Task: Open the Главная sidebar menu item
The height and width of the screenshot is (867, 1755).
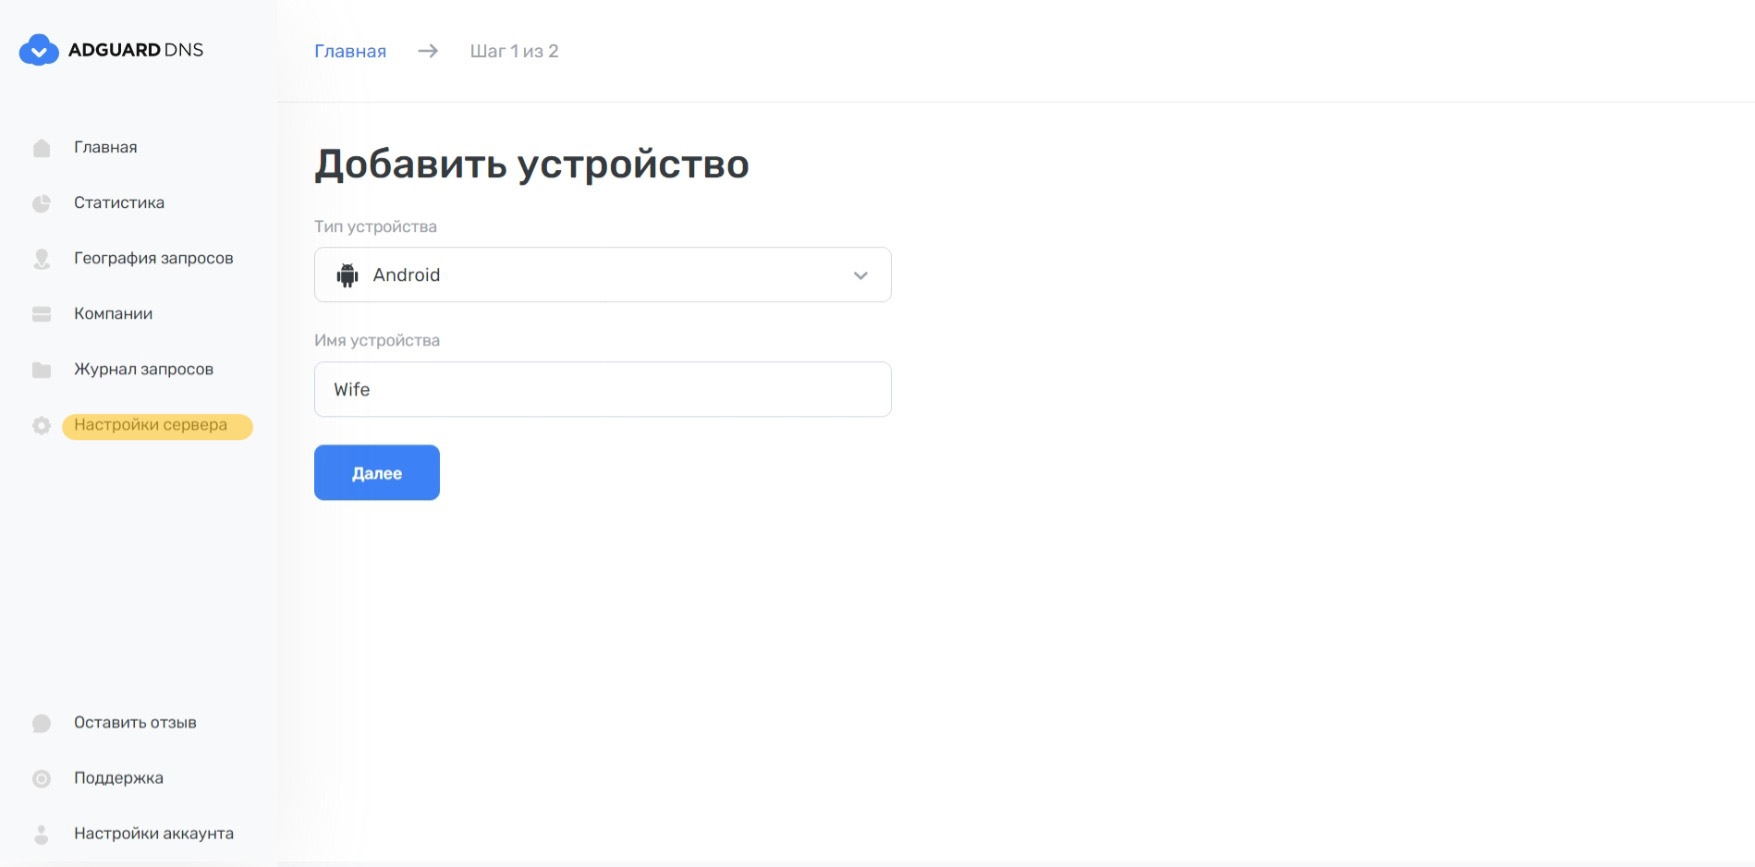Action: click(105, 147)
